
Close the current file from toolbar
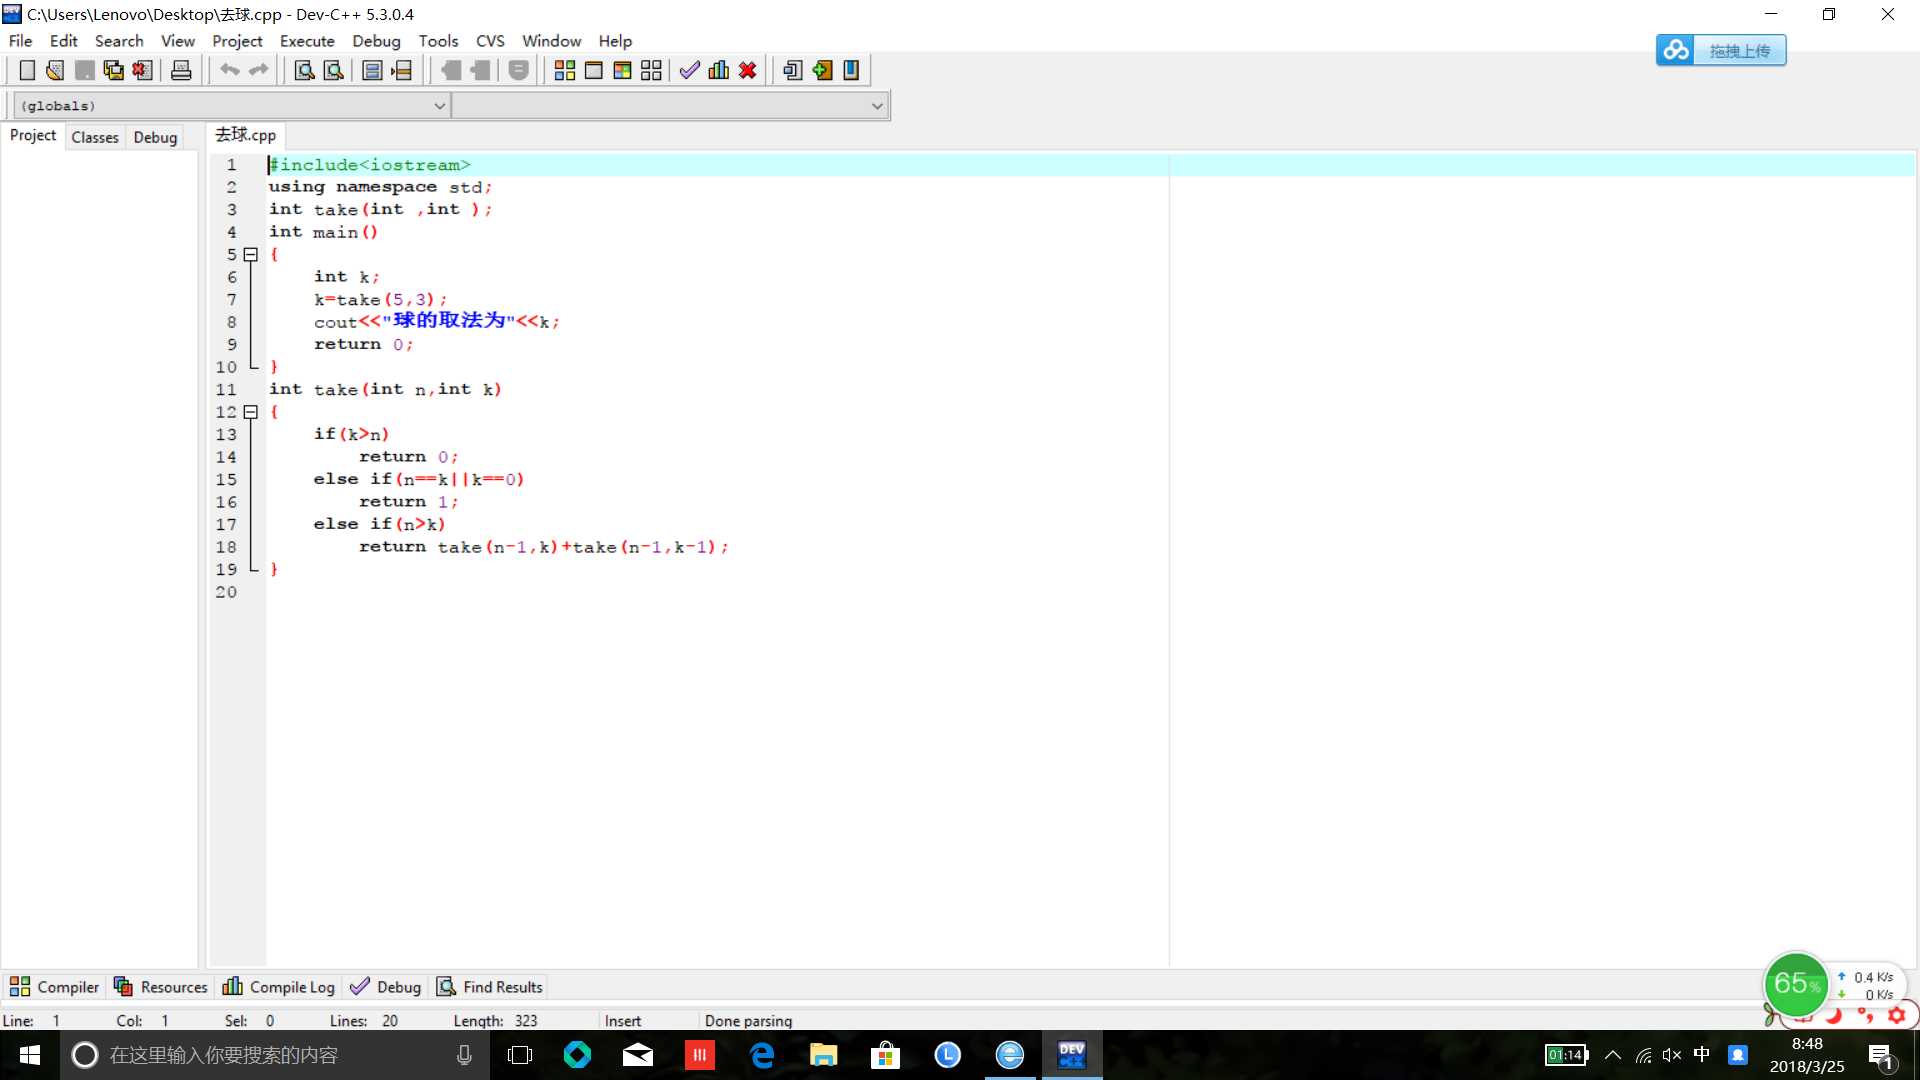pos(143,70)
